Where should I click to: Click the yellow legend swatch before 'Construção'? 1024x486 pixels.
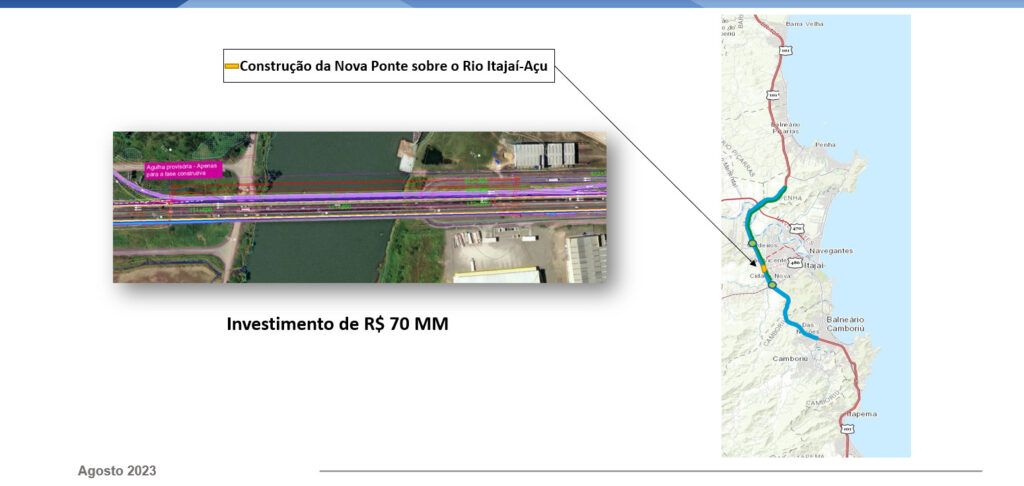(x=232, y=66)
